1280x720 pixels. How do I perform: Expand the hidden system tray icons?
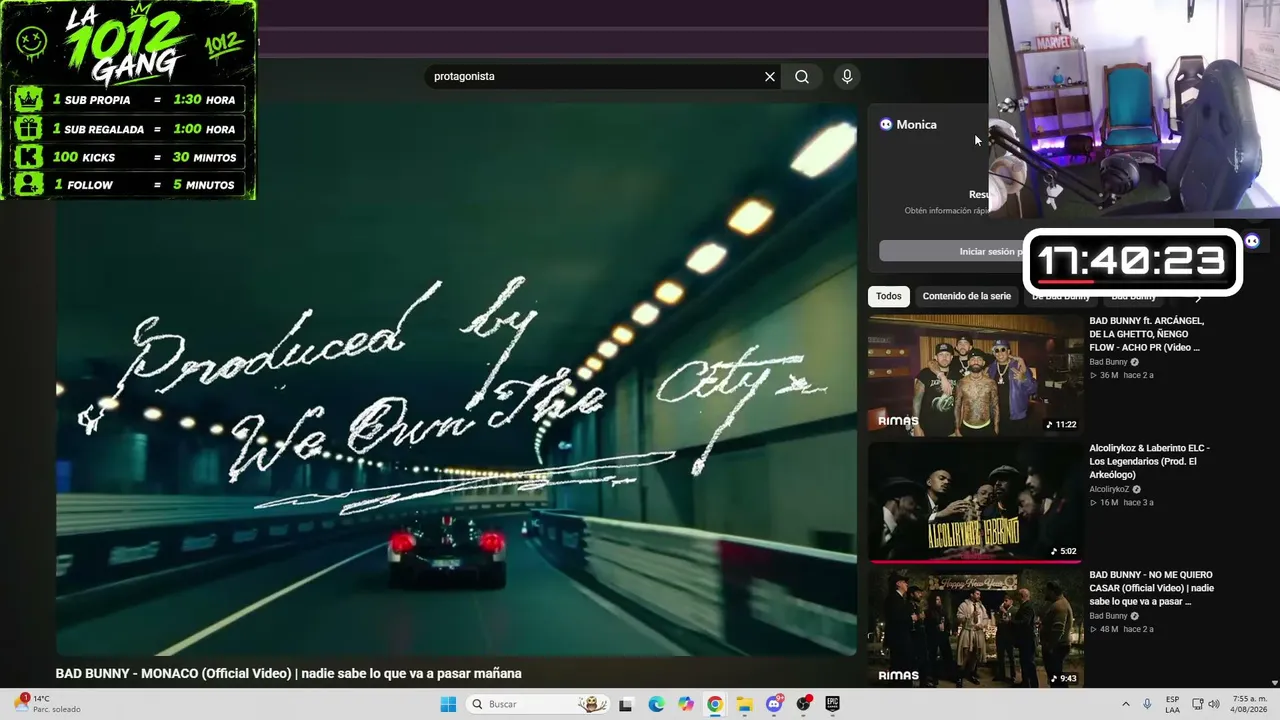(1126, 704)
